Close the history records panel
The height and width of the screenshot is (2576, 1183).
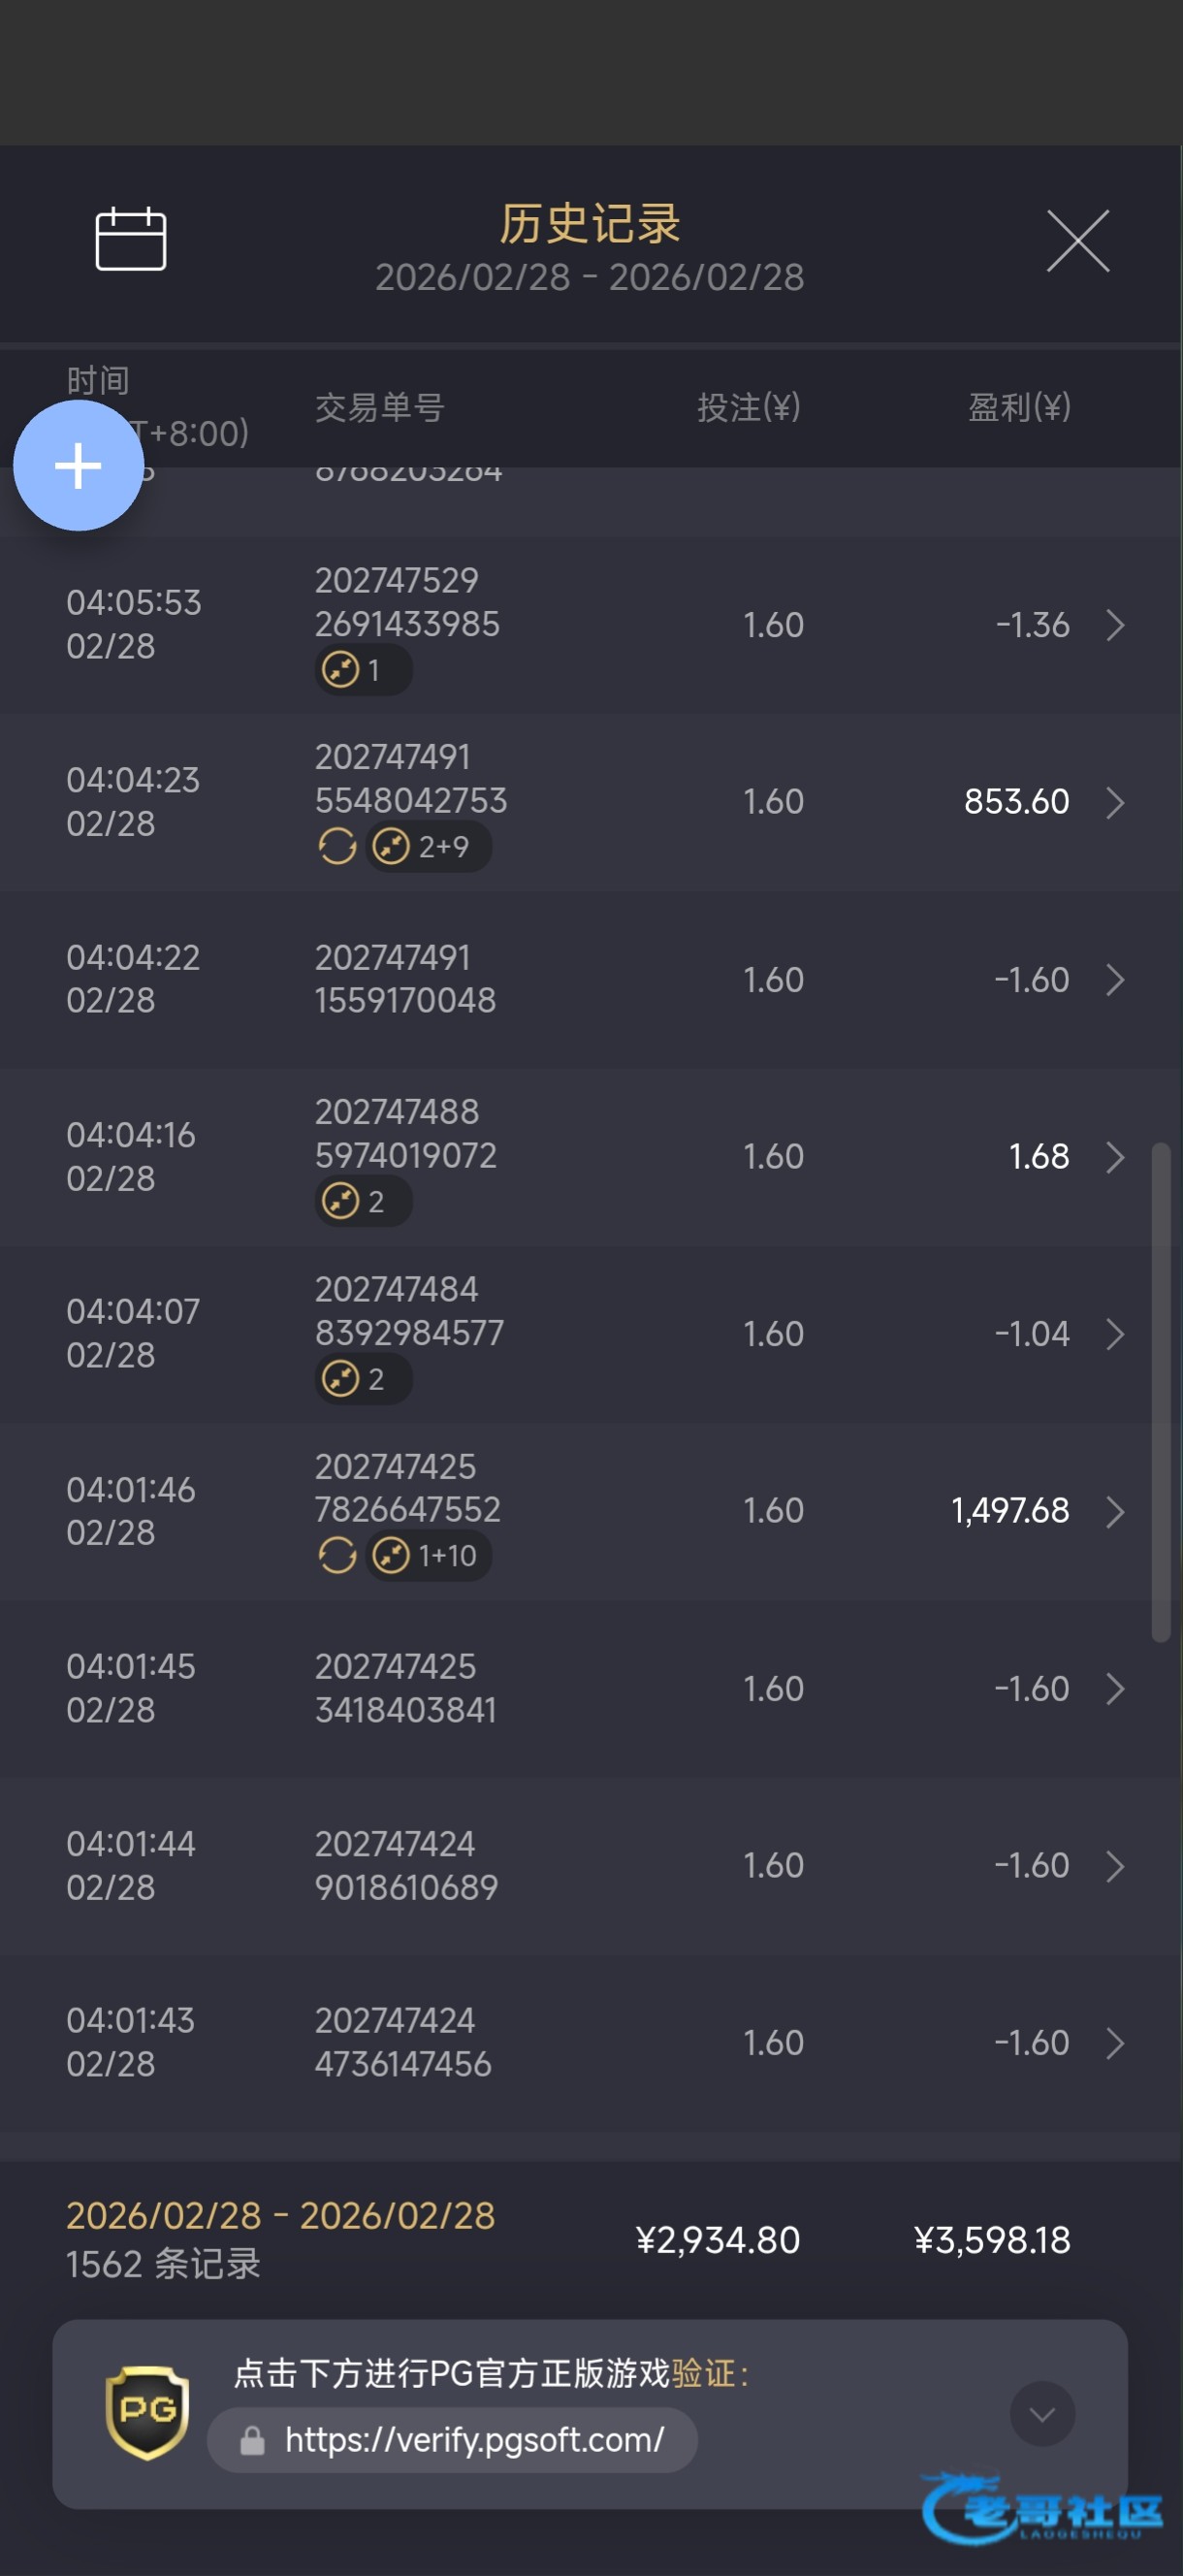click(x=1077, y=241)
